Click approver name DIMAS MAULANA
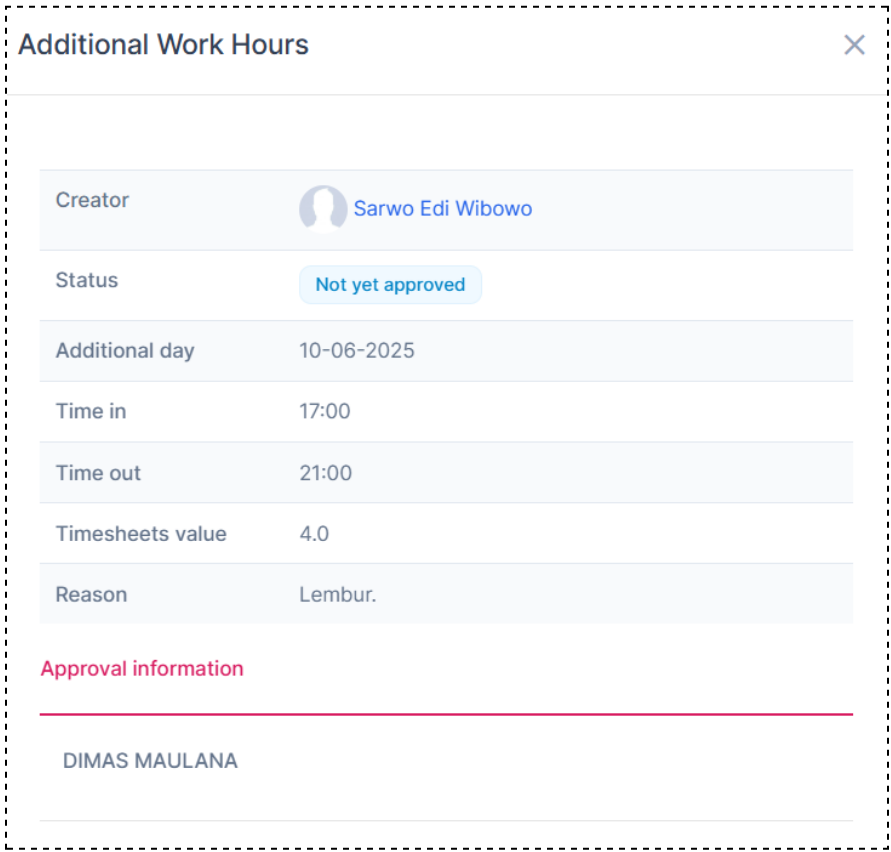Viewport: 891px width, 852px height. click(150, 761)
